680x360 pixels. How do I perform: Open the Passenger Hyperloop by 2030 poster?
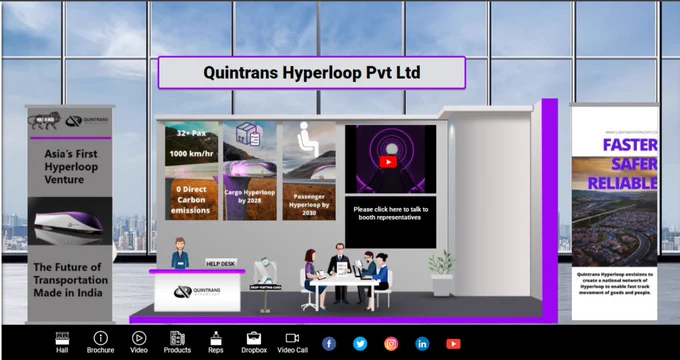309,171
